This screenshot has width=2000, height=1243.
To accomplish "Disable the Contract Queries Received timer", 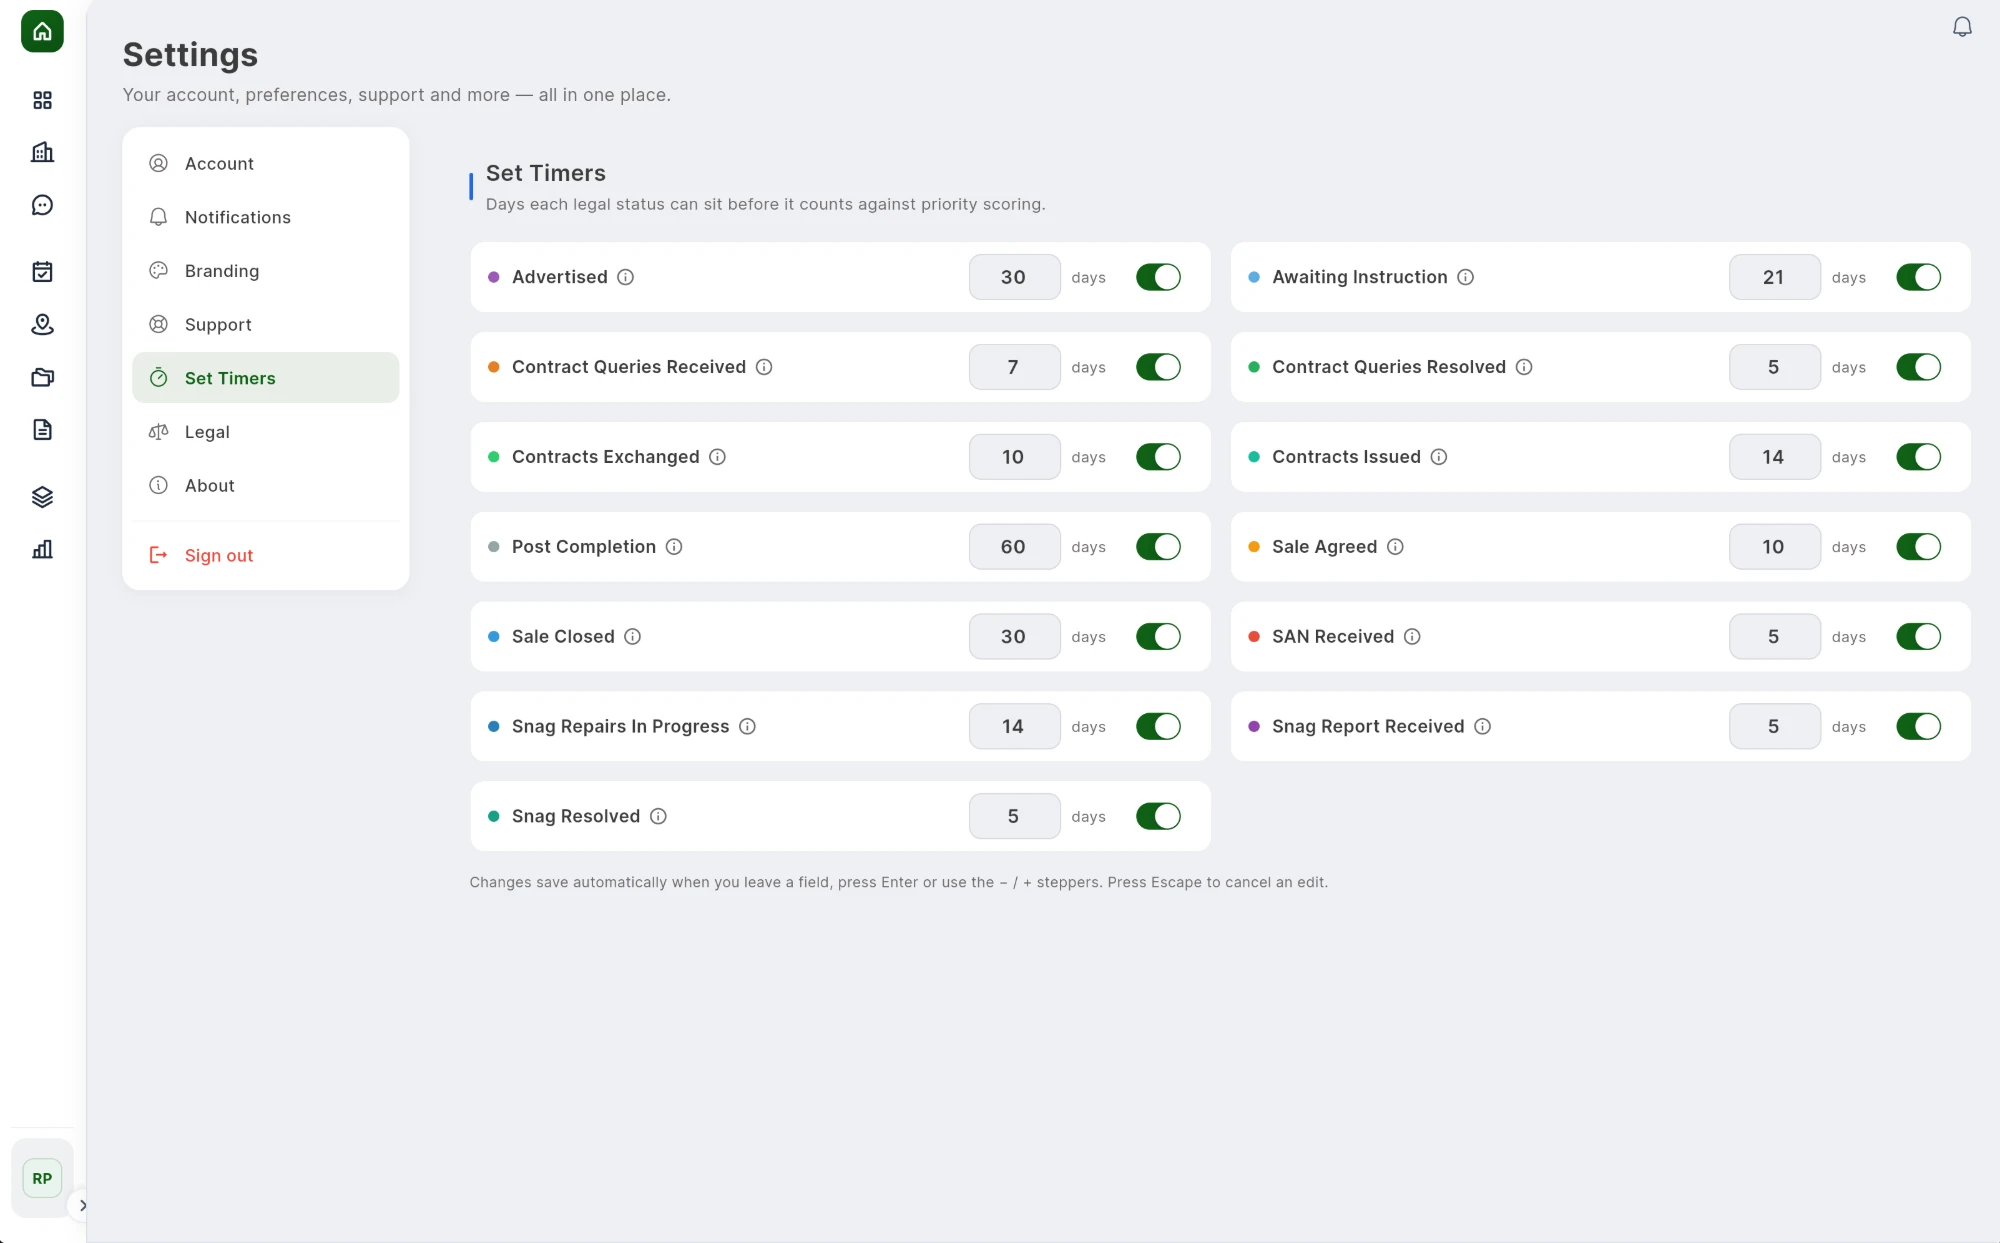I will pyautogui.click(x=1158, y=367).
